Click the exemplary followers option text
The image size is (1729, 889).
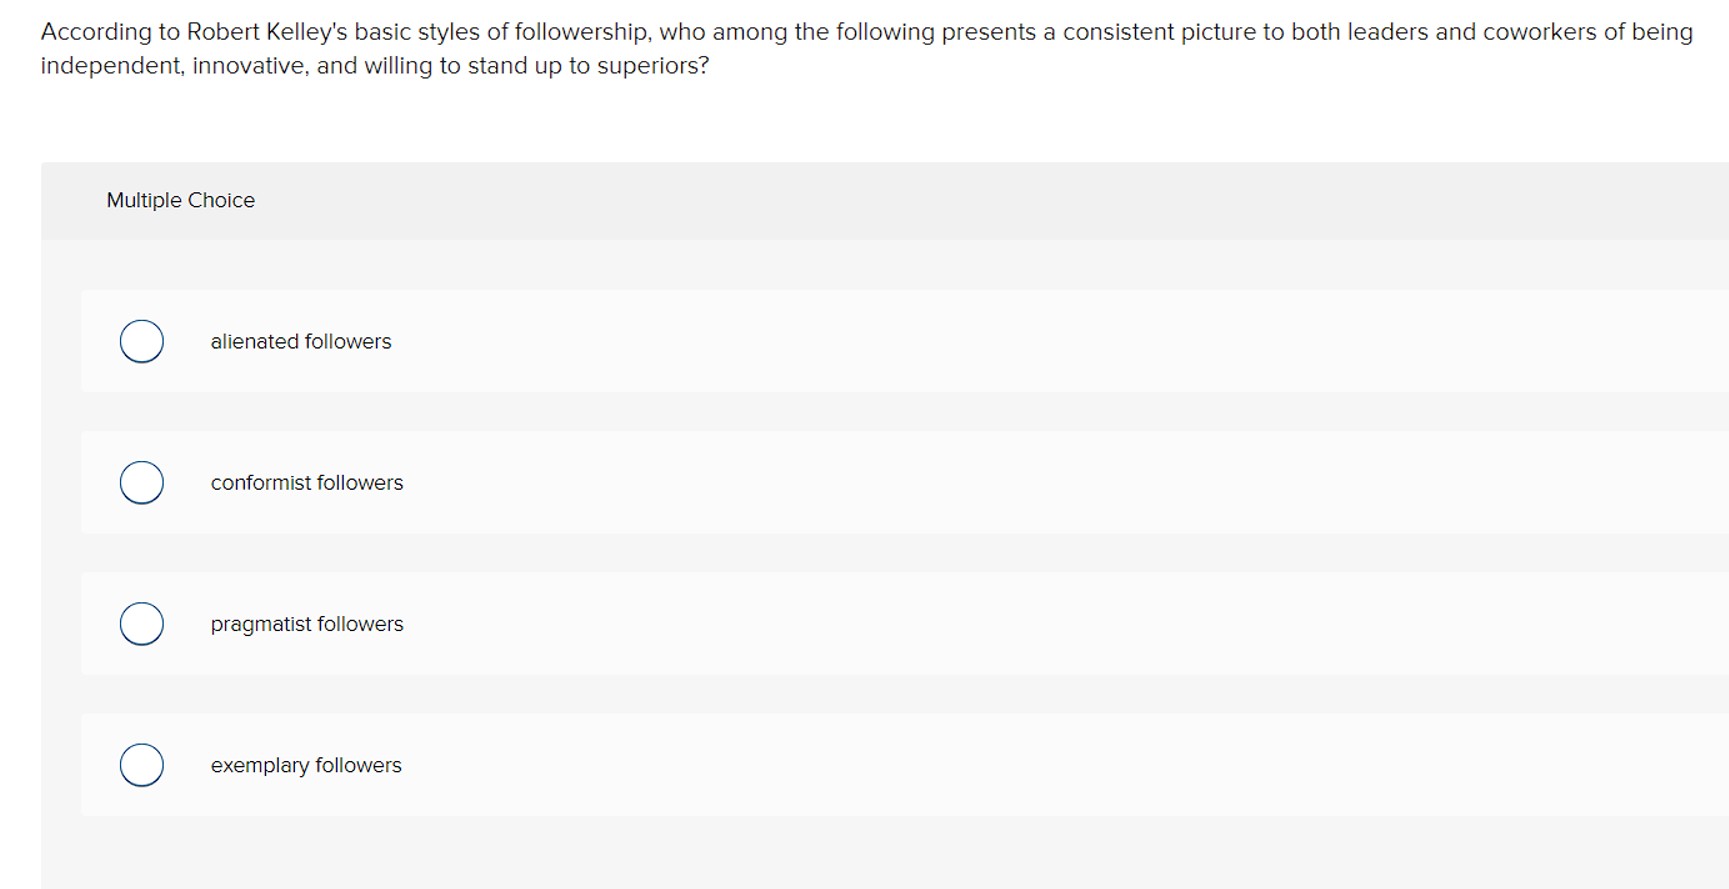coord(306,765)
